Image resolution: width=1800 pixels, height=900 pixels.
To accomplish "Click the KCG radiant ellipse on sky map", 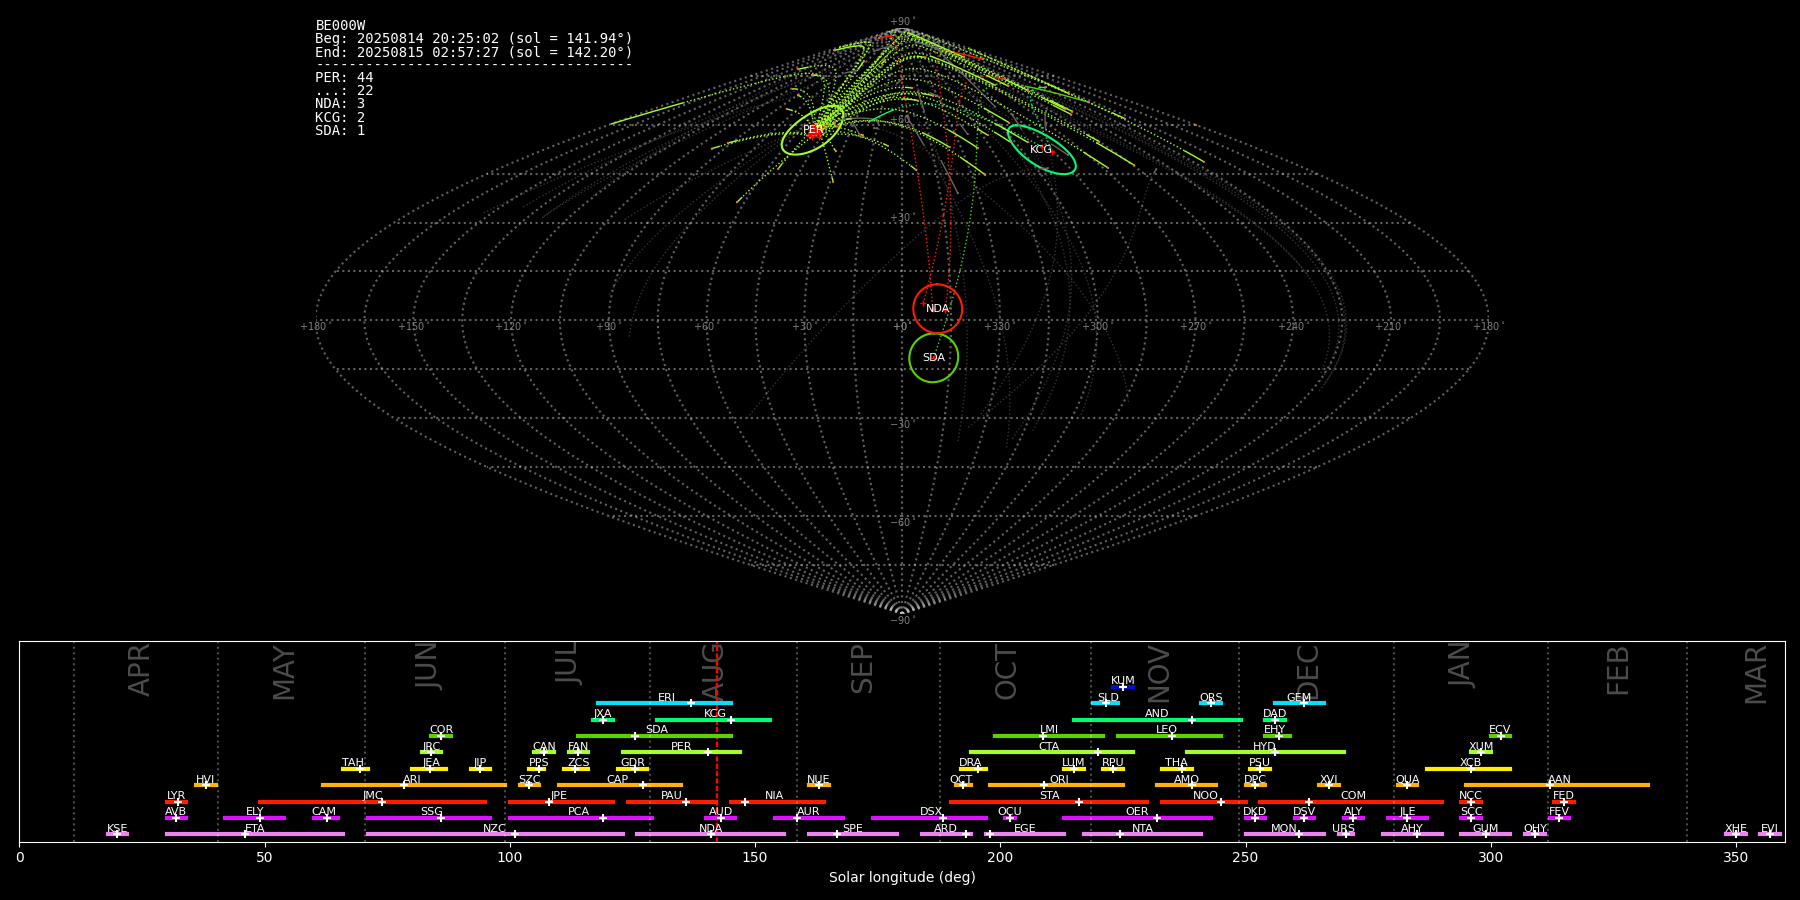I will [x=1042, y=149].
